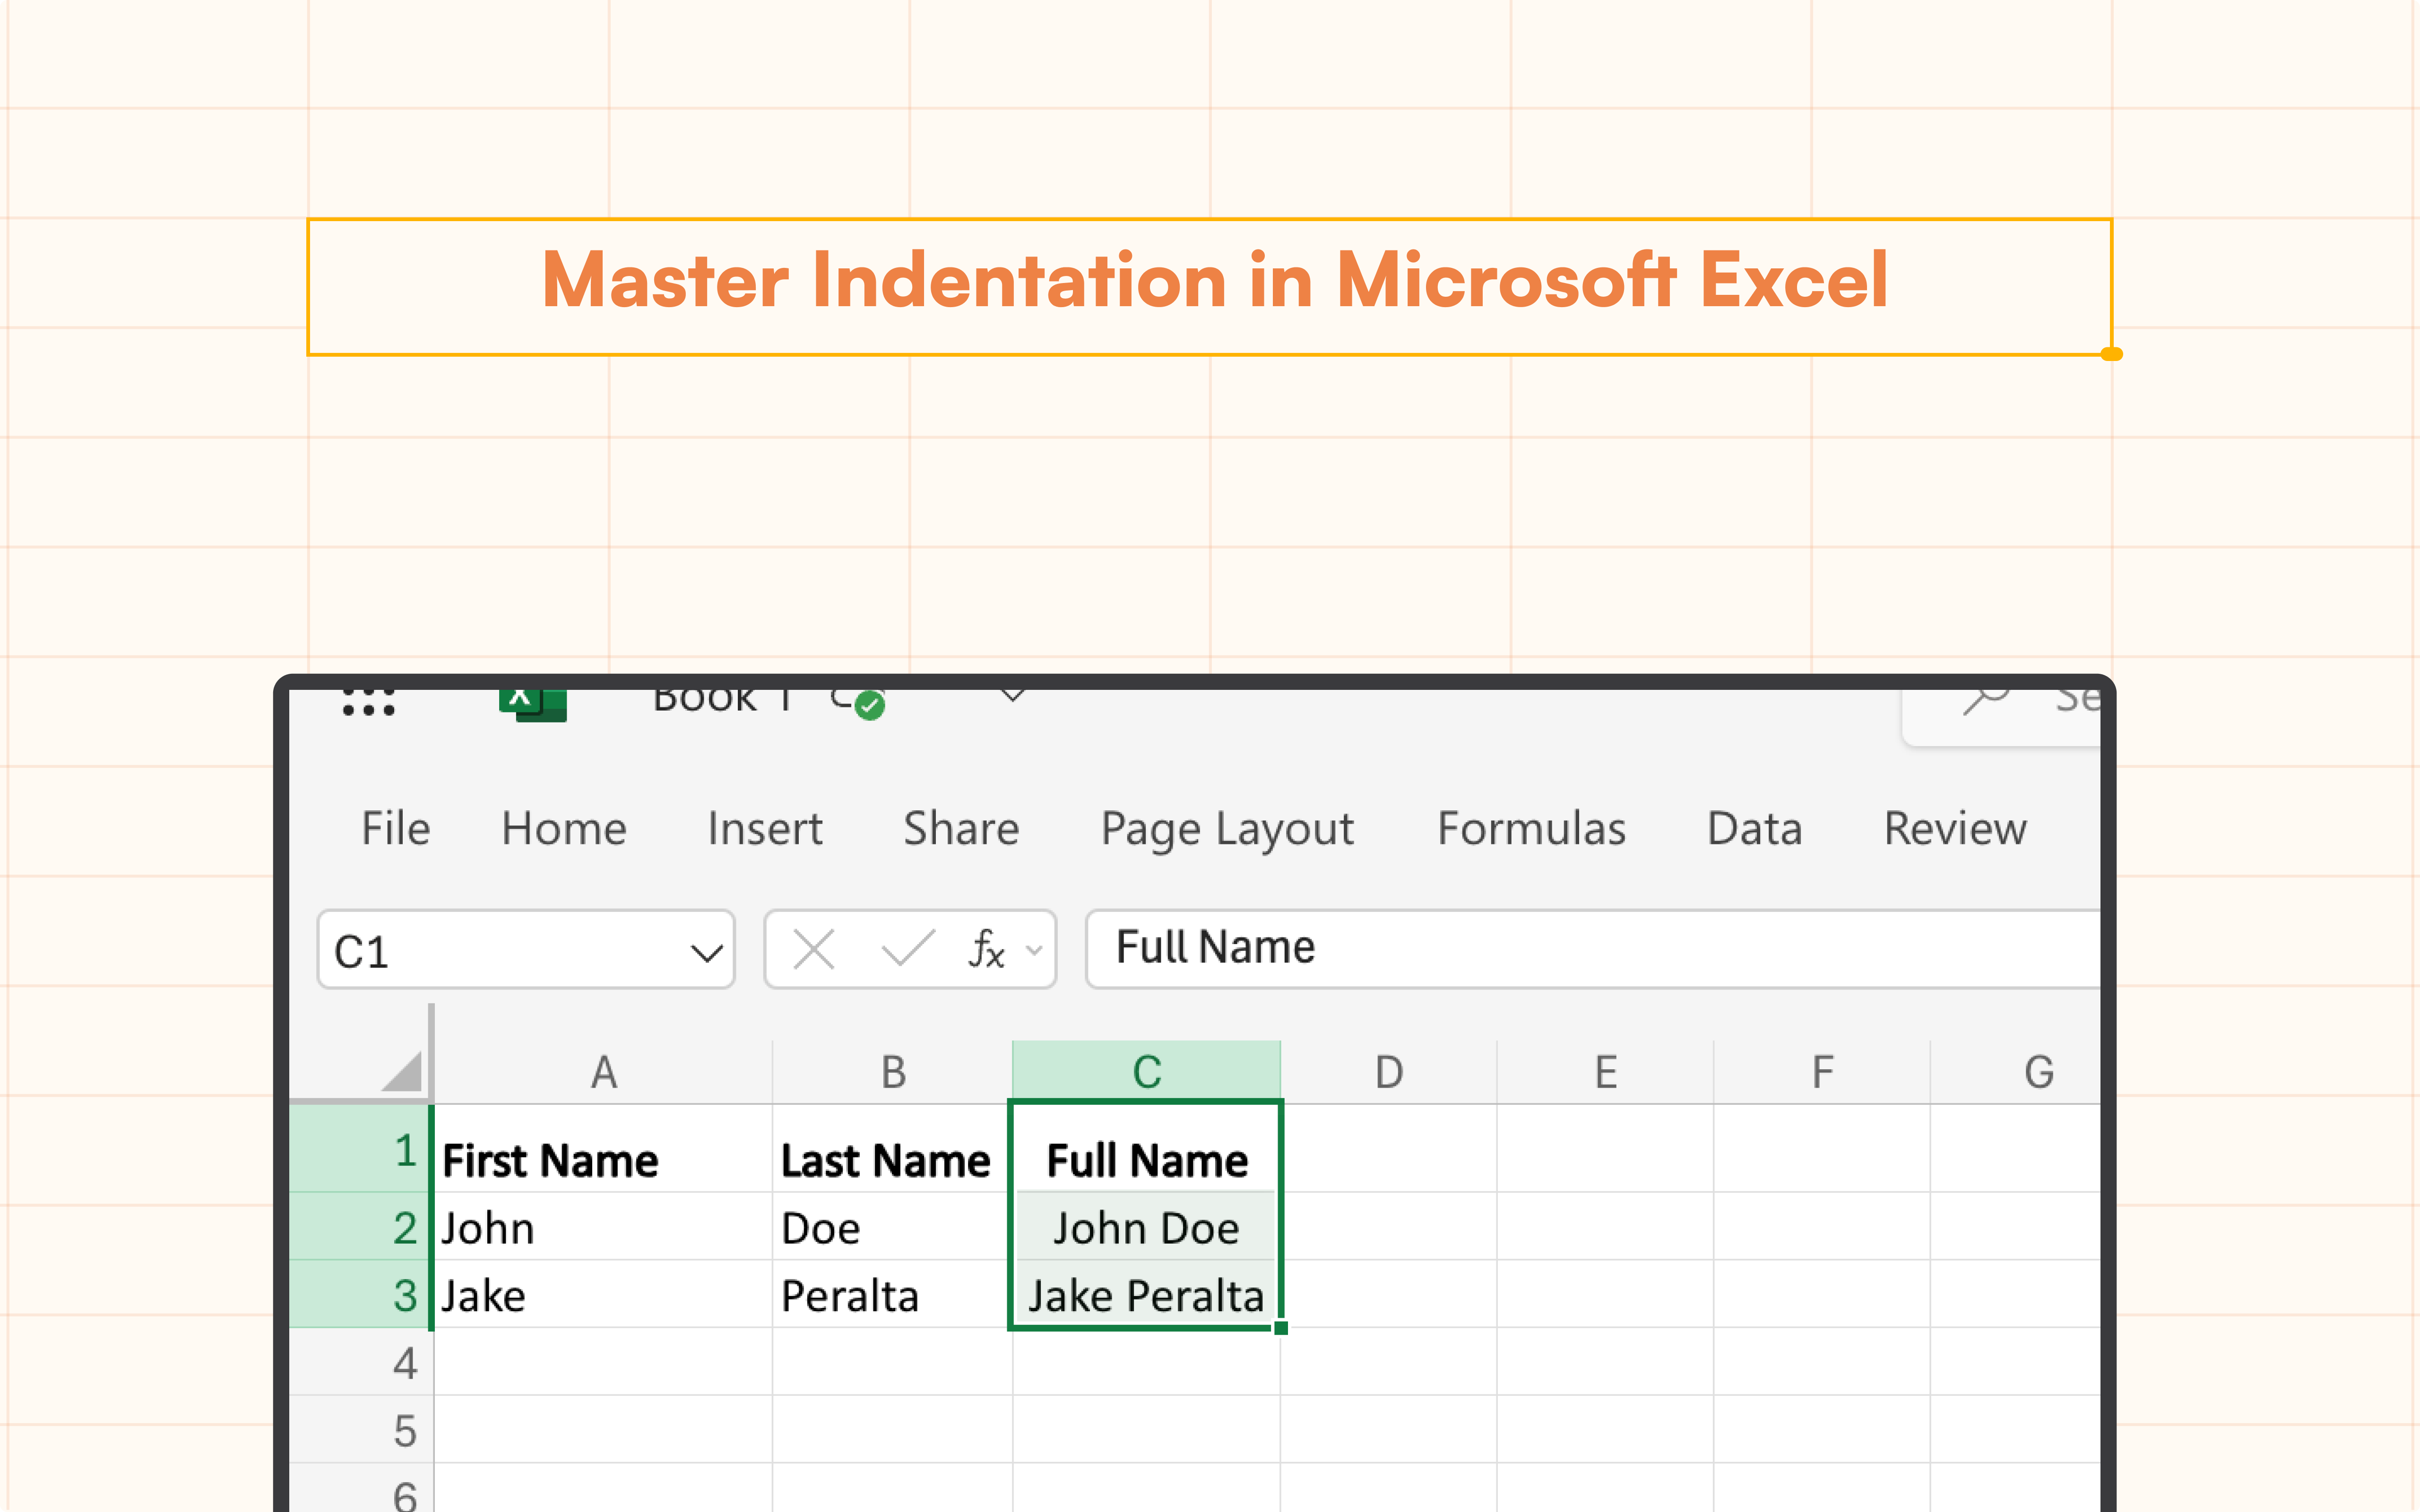The width and height of the screenshot is (2420, 1512).
Task: Expand the Name Box dropdown arrow
Action: point(707,953)
